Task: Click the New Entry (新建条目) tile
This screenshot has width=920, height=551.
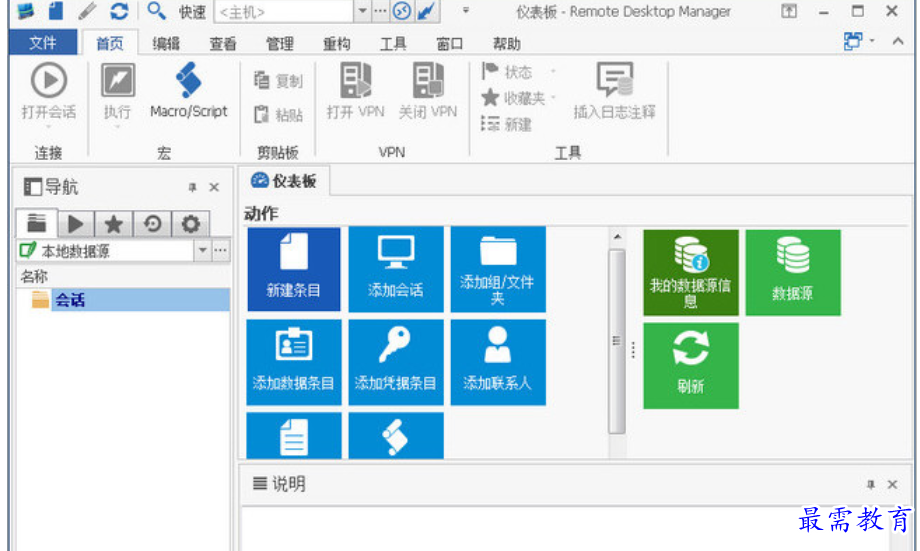Action: pyautogui.click(x=294, y=269)
